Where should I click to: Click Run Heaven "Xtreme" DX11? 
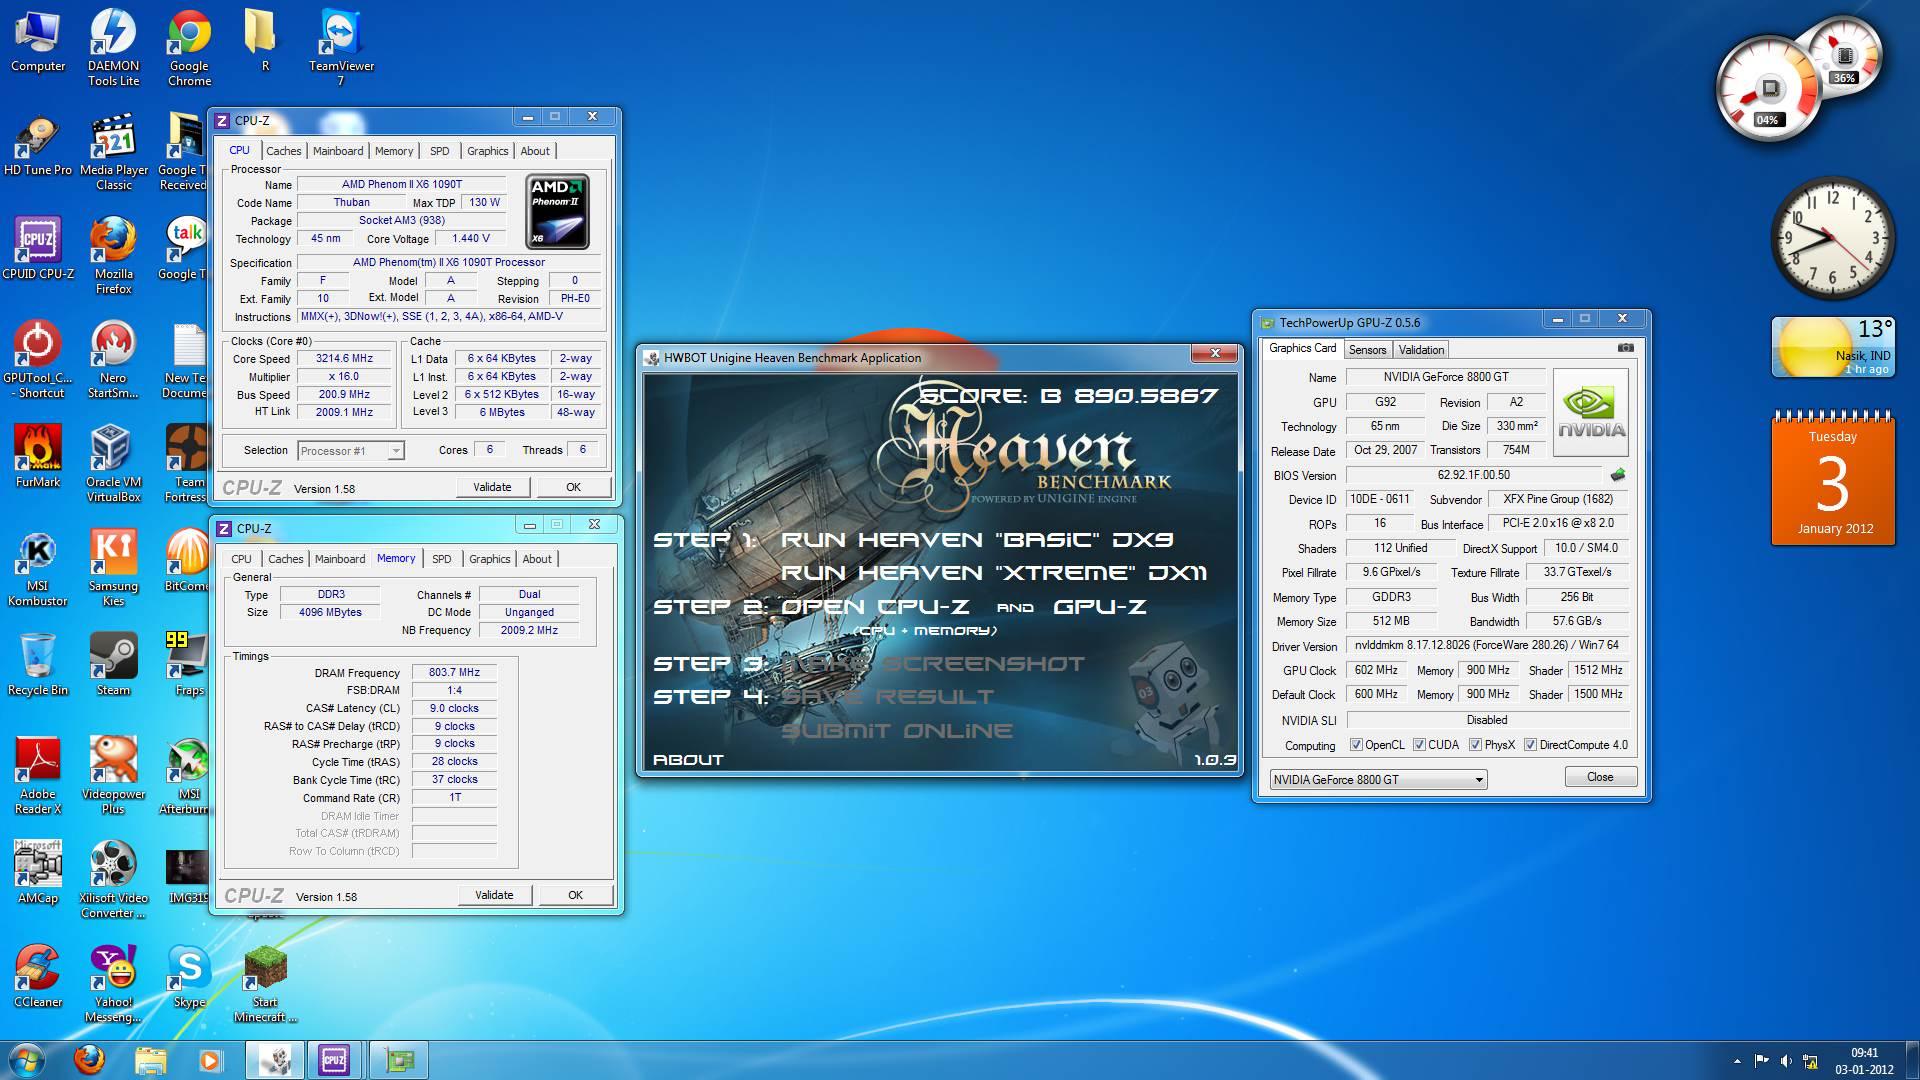click(x=993, y=573)
